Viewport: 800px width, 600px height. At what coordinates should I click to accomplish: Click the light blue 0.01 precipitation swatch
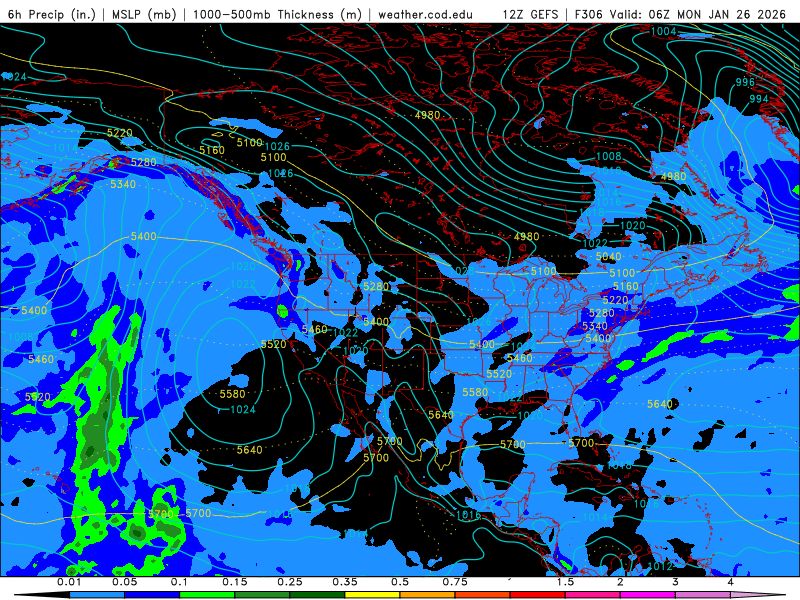click(x=97, y=595)
